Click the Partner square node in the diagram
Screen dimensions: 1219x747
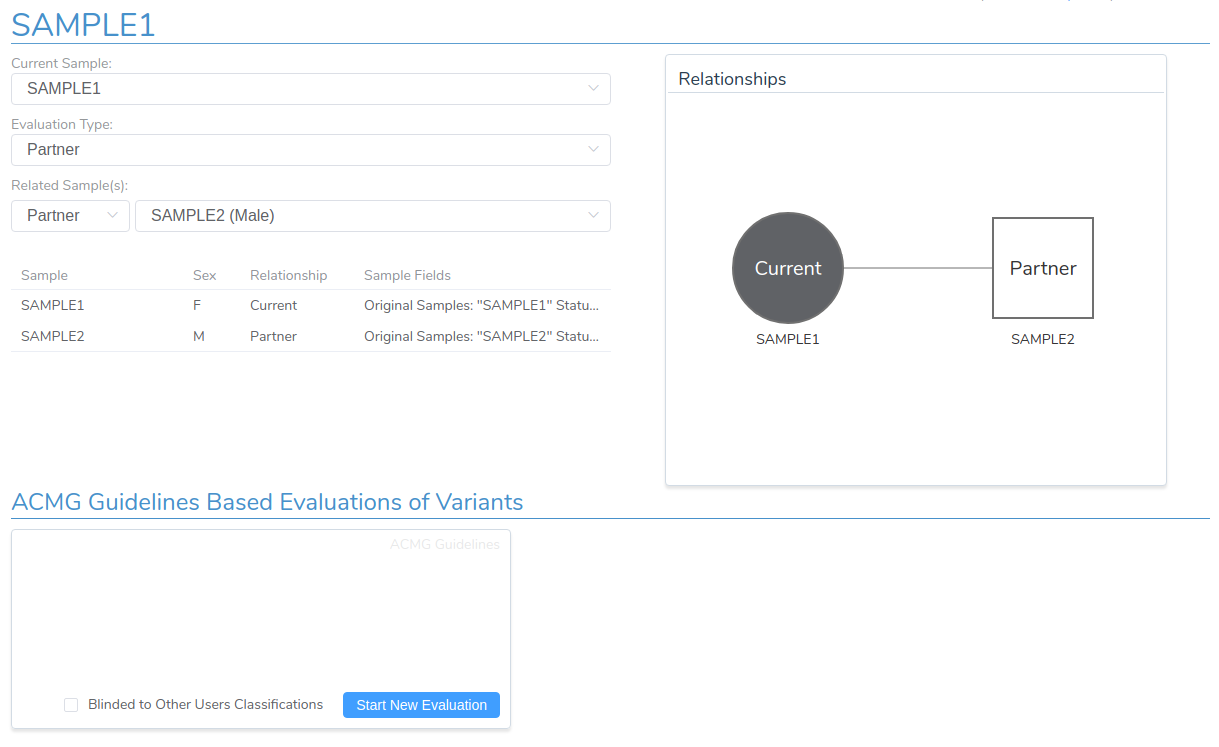1042,268
